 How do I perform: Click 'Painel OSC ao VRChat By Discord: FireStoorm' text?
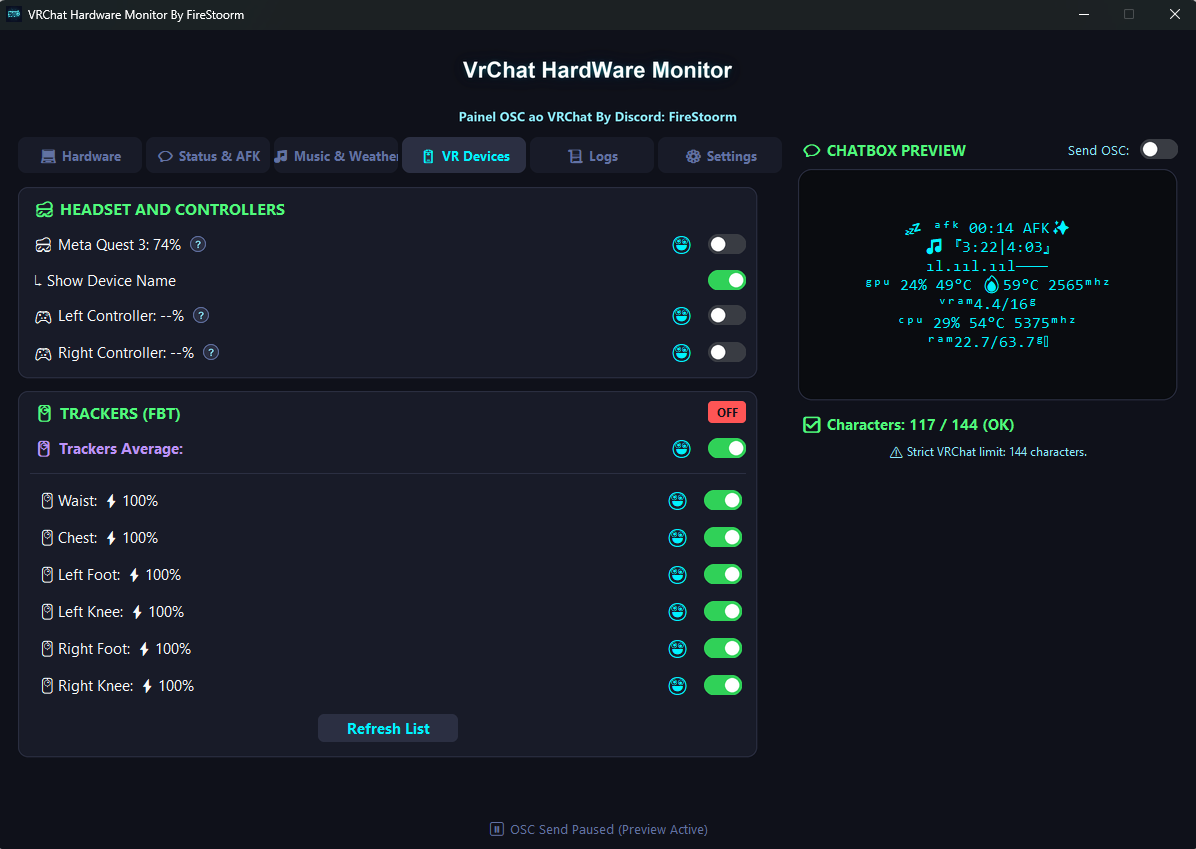coord(597,117)
